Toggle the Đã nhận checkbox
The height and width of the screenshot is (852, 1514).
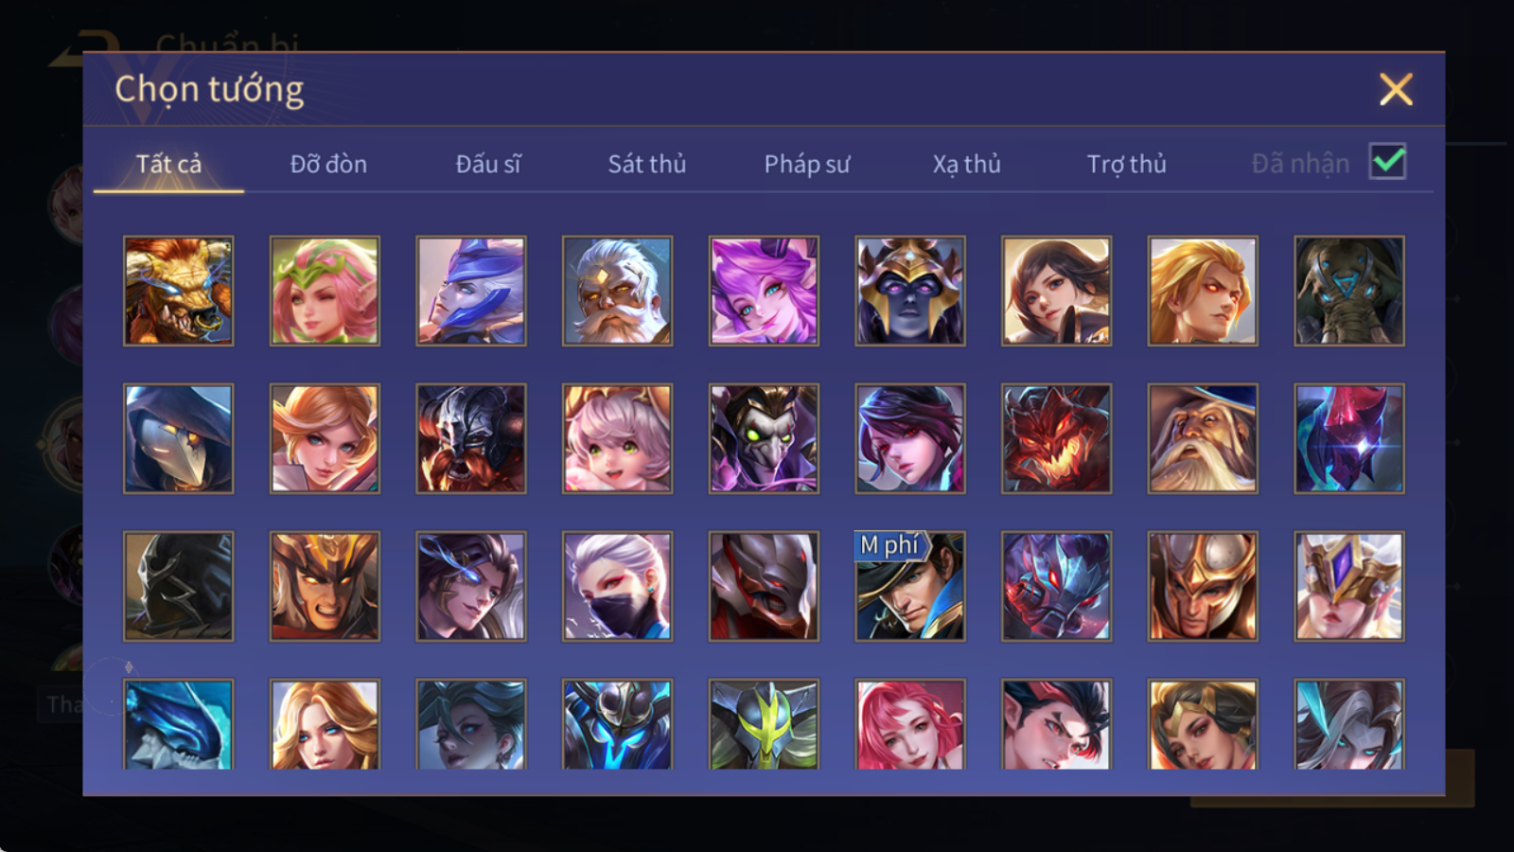pyautogui.click(x=1387, y=162)
